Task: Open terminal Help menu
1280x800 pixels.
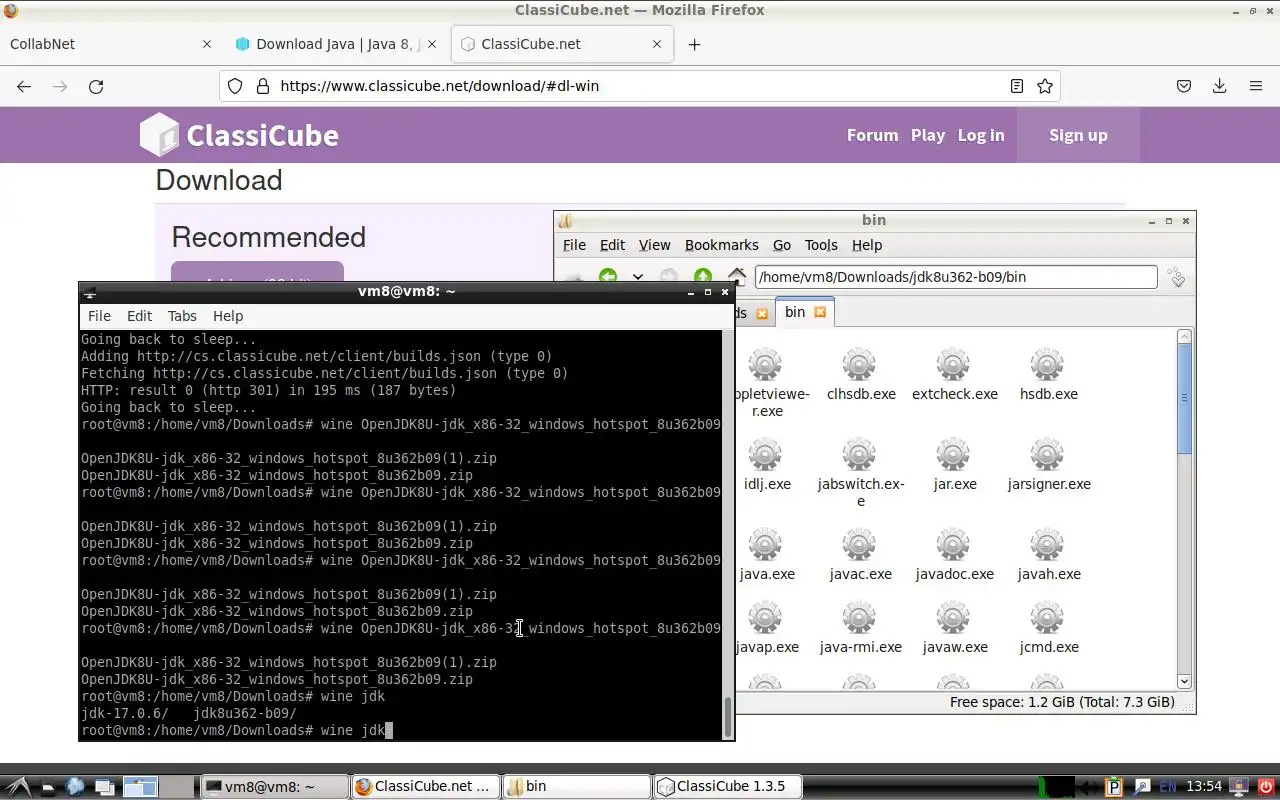Action: click(x=228, y=316)
